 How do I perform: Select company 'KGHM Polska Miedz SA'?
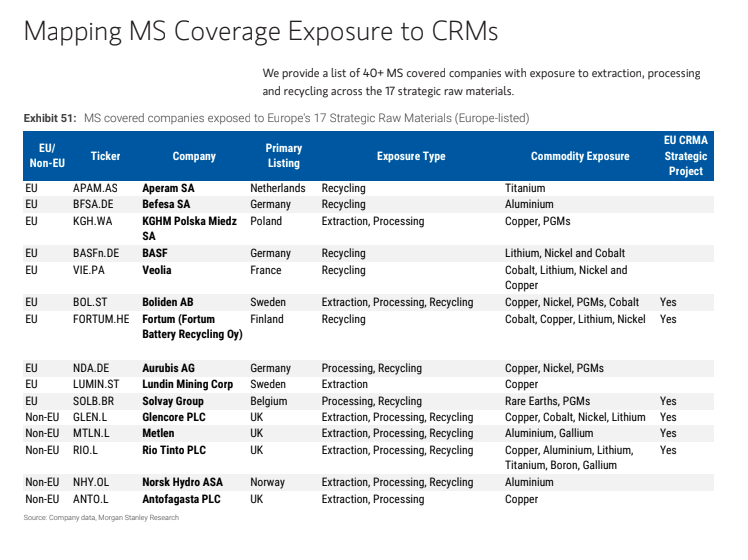(x=189, y=228)
